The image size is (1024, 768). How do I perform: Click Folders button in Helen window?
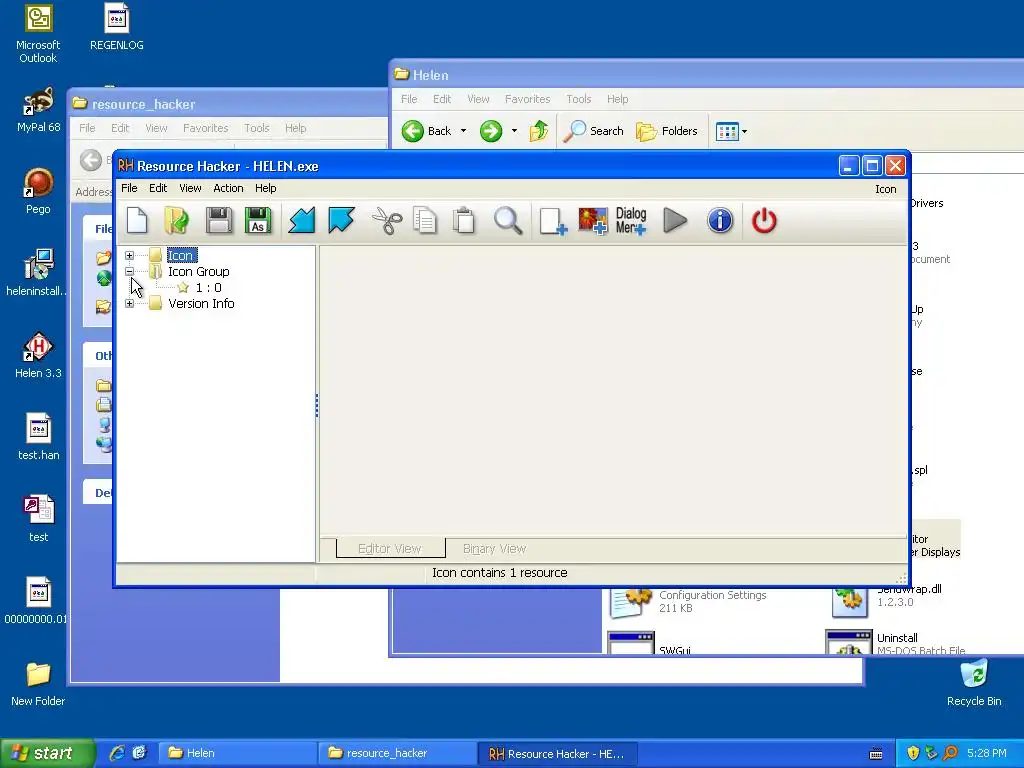(667, 131)
